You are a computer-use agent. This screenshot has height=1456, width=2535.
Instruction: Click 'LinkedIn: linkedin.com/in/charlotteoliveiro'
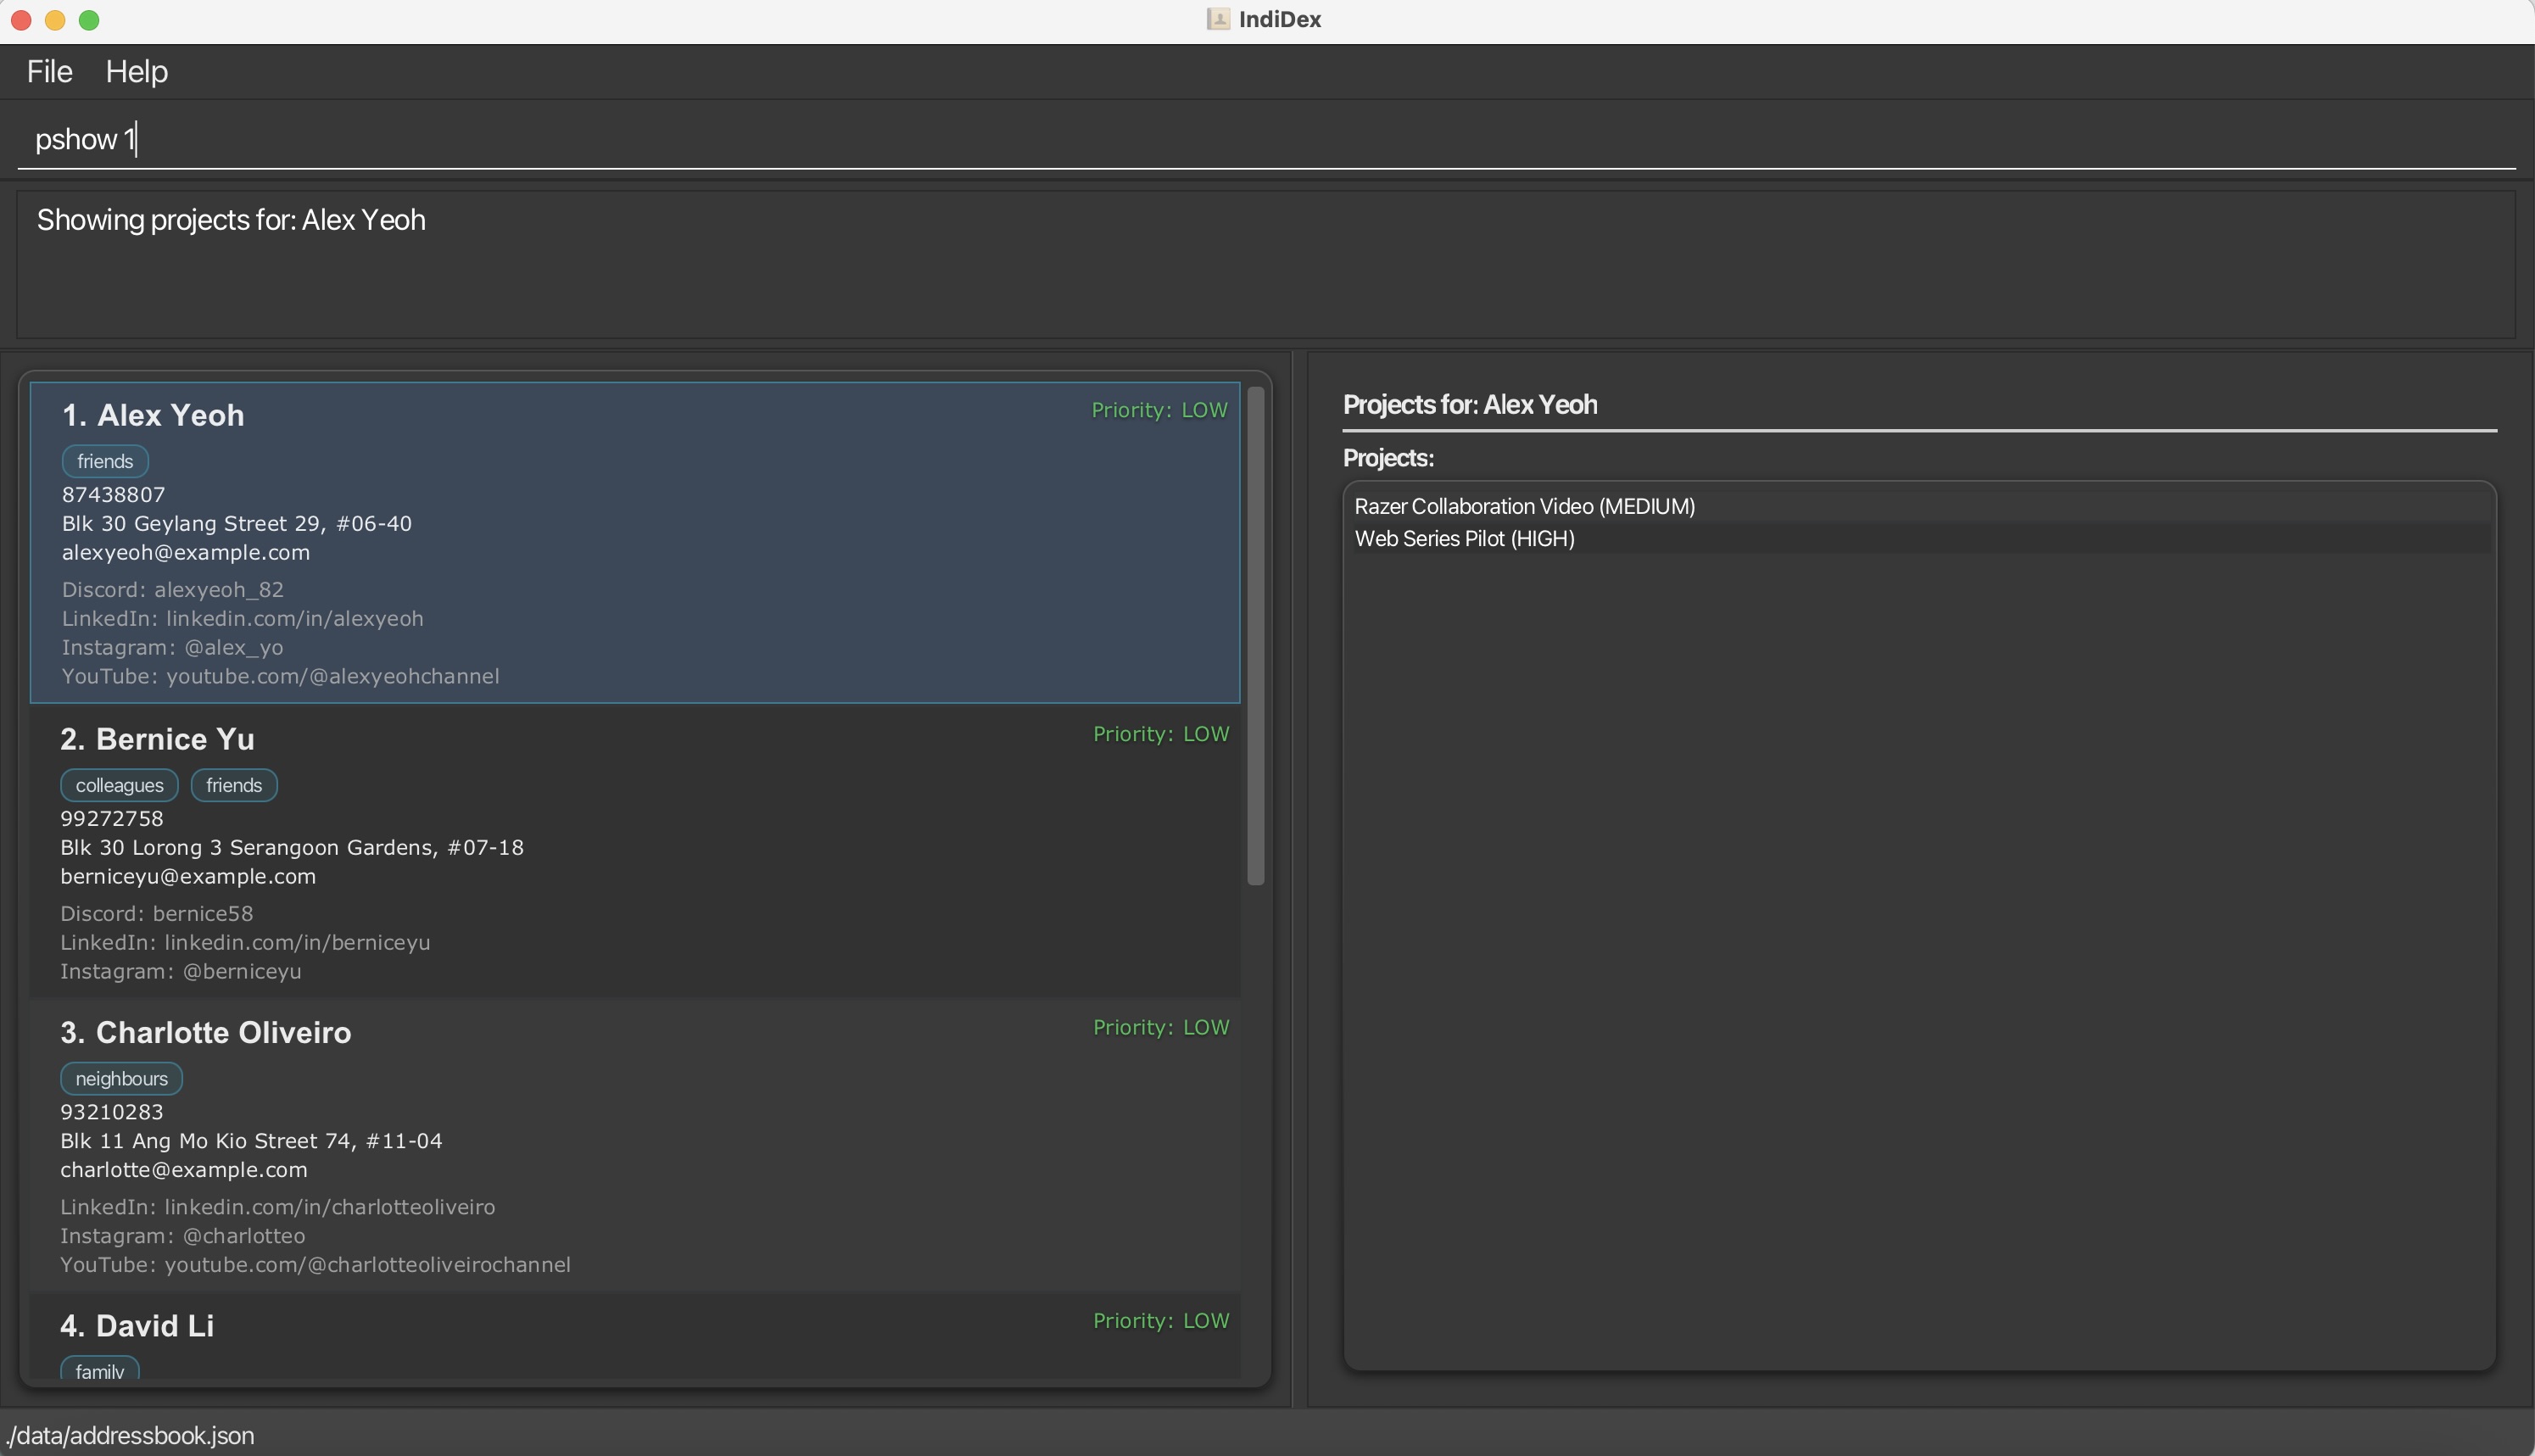click(278, 1206)
